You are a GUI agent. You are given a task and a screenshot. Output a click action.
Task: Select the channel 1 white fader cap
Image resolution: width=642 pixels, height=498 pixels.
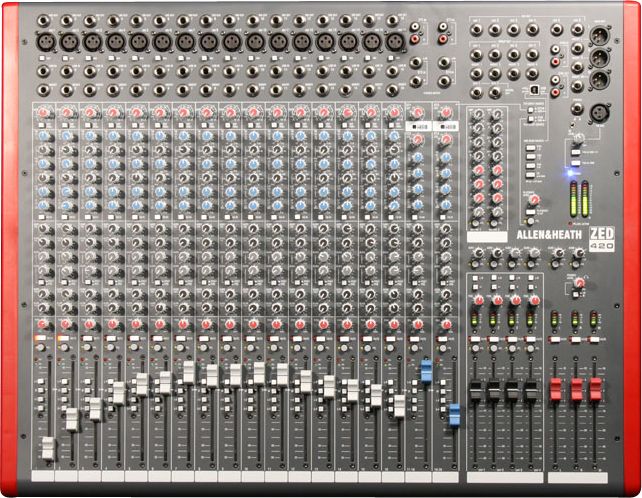[48, 448]
